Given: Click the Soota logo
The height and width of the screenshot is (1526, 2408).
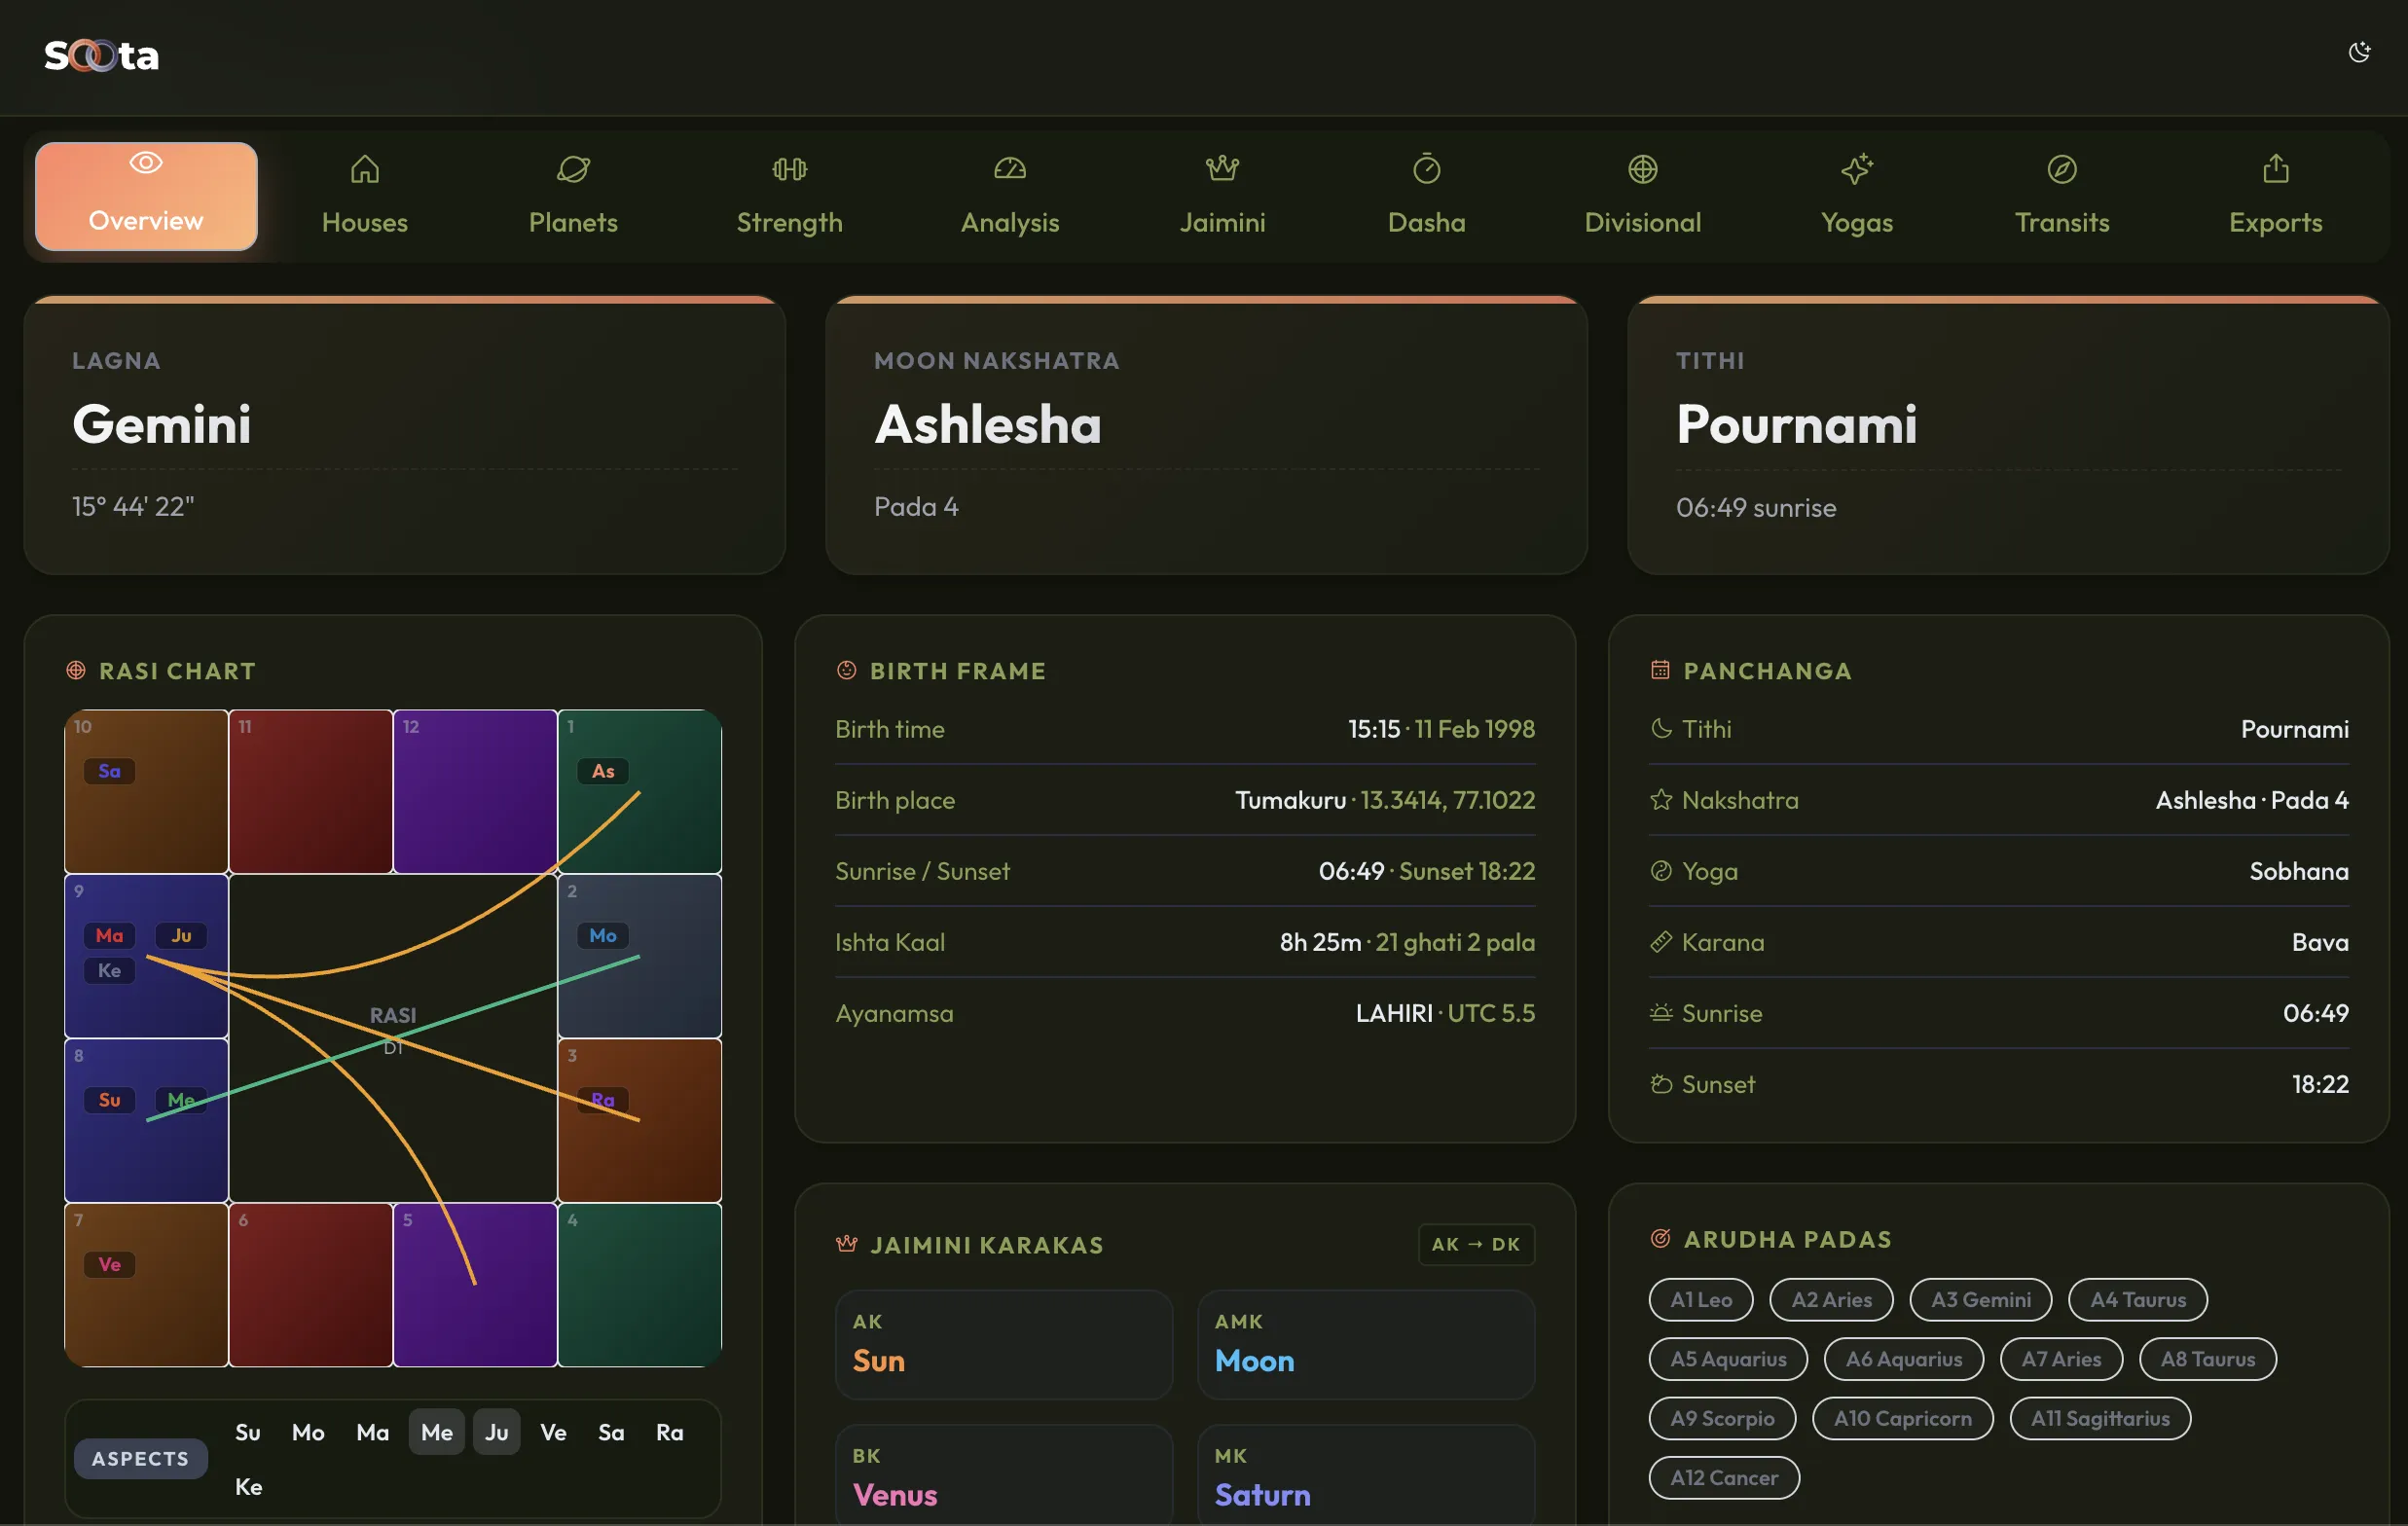Looking at the screenshot, I should tap(101, 55).
